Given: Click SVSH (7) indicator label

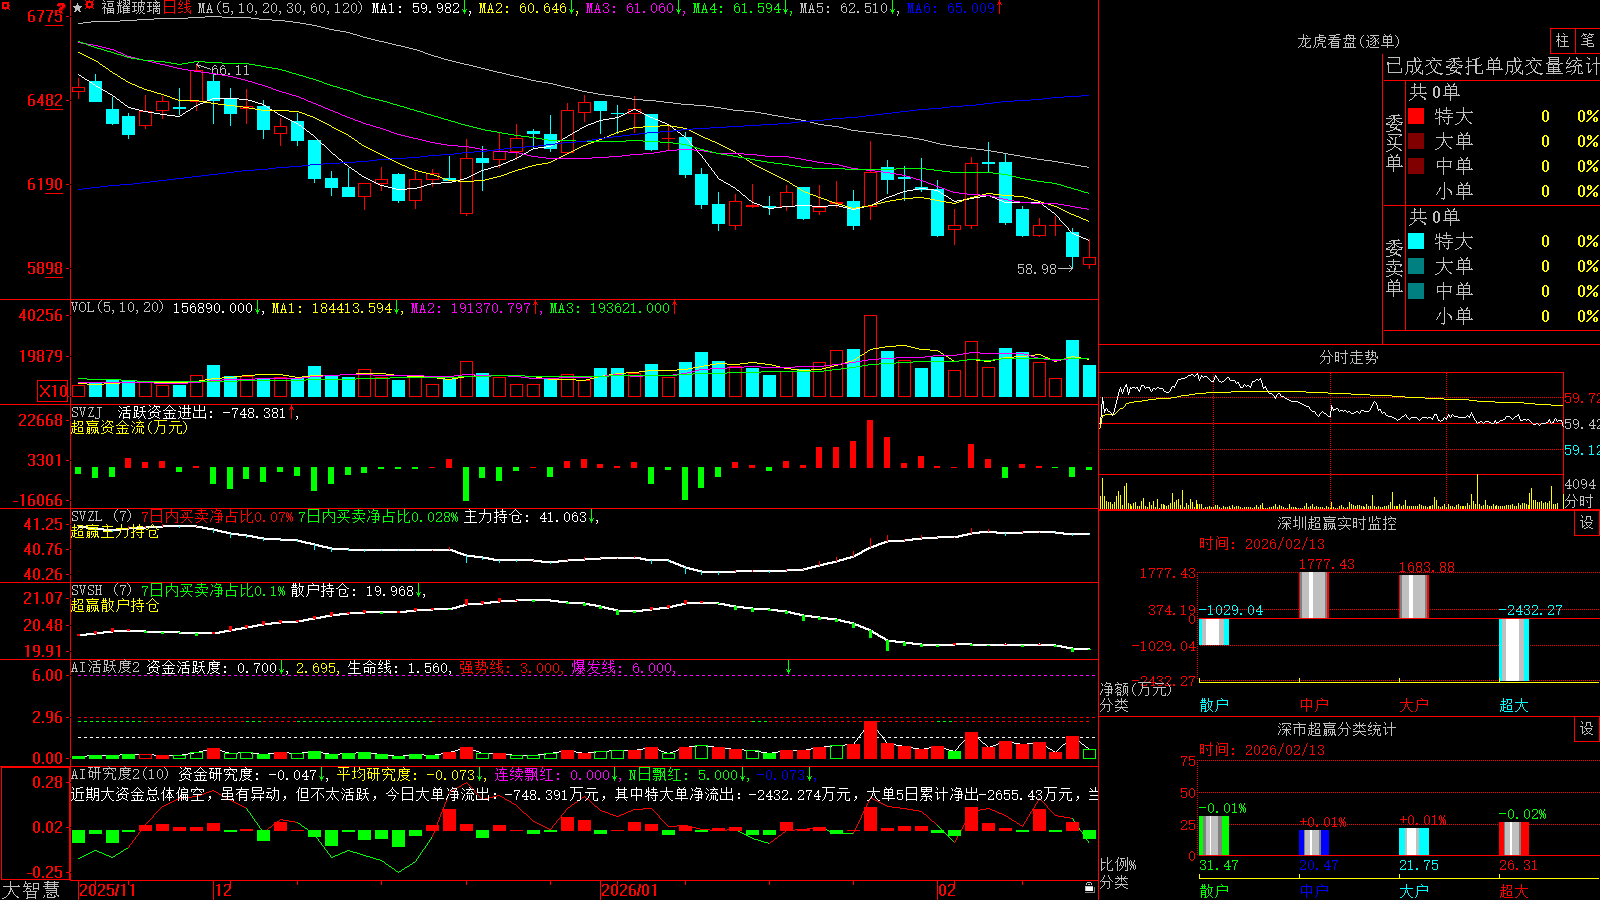Looking at the screenshot, I should (x=101, y=591).
